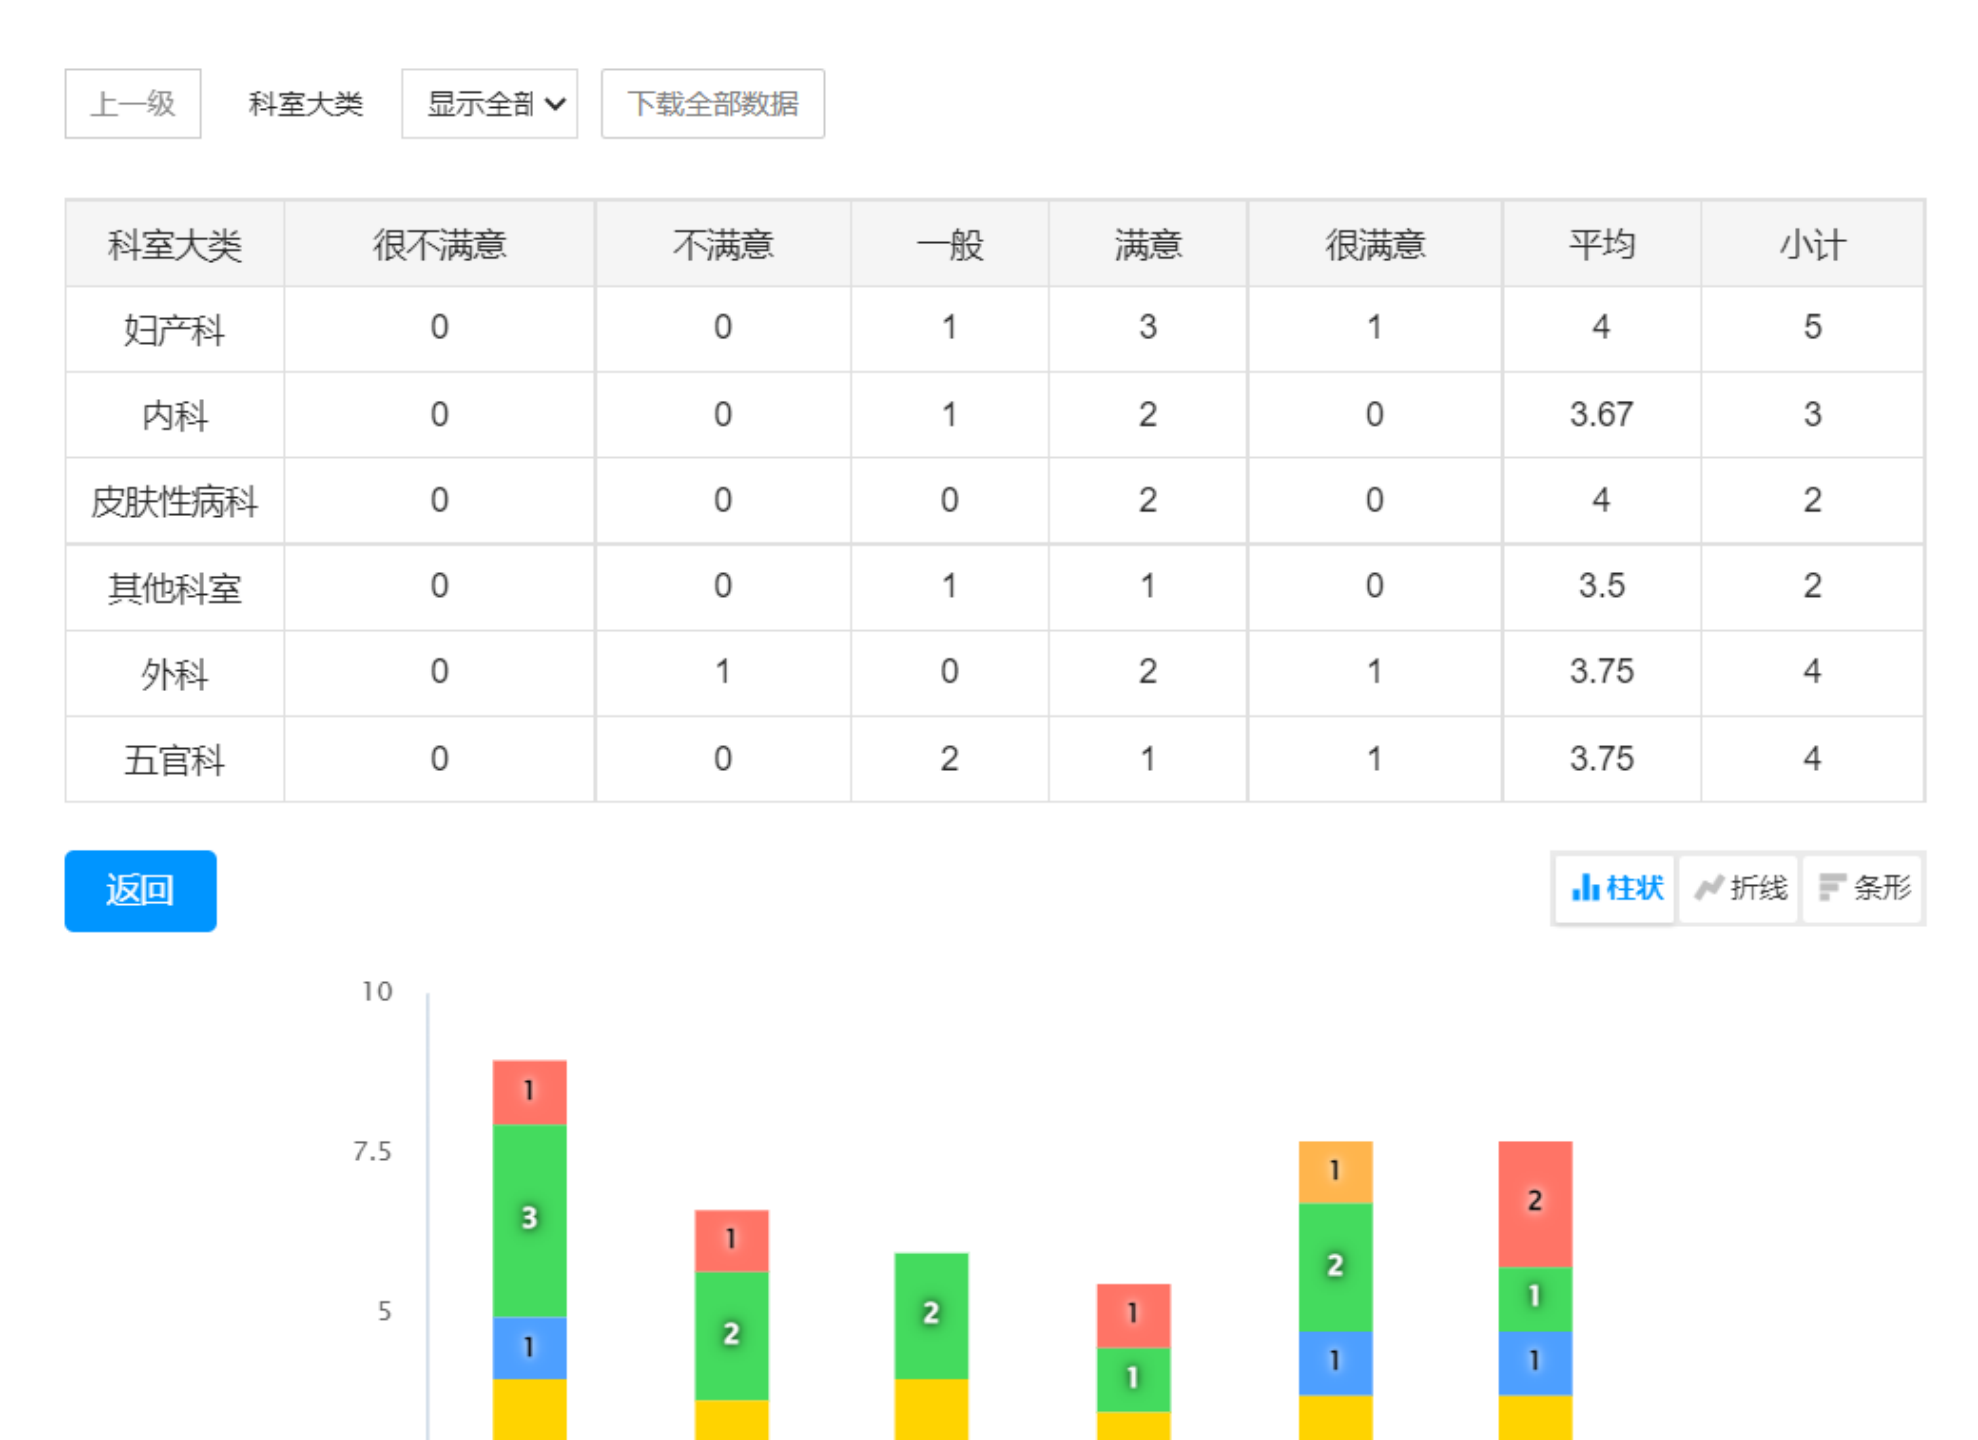The height and width of the screenshot is (1440, 1978).
Task: Click the green segment labeled 2 in fifth bar
Action: [1335, 1267]
